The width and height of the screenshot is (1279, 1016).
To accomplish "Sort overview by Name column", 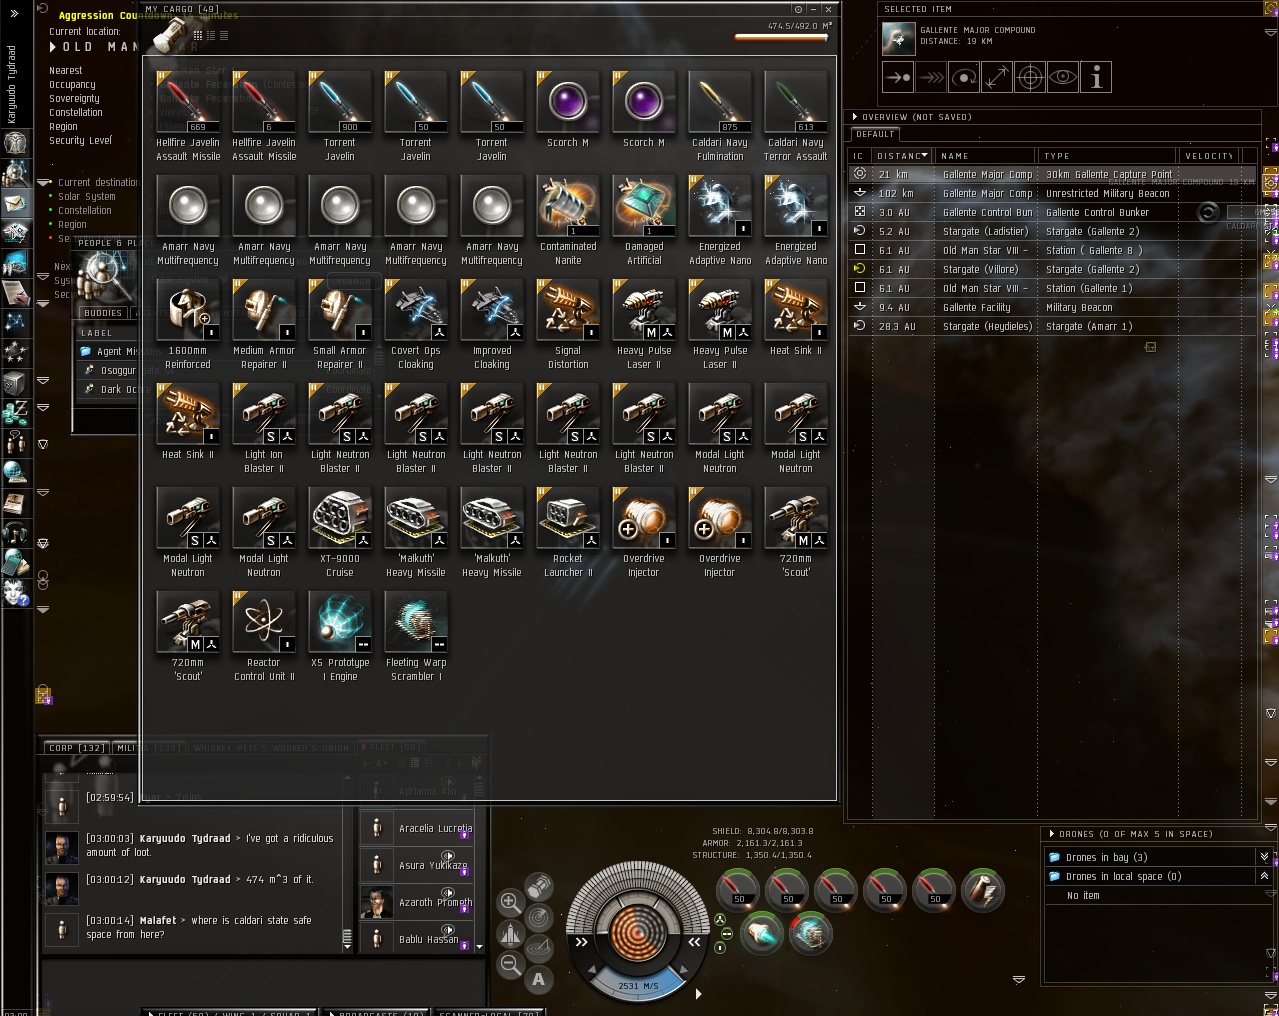I will 985,156.
